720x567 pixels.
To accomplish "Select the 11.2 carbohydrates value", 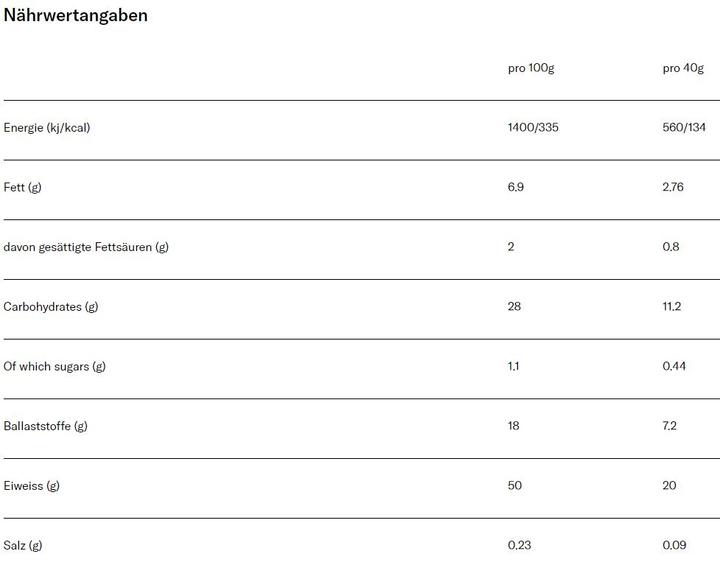I will 671,306.
